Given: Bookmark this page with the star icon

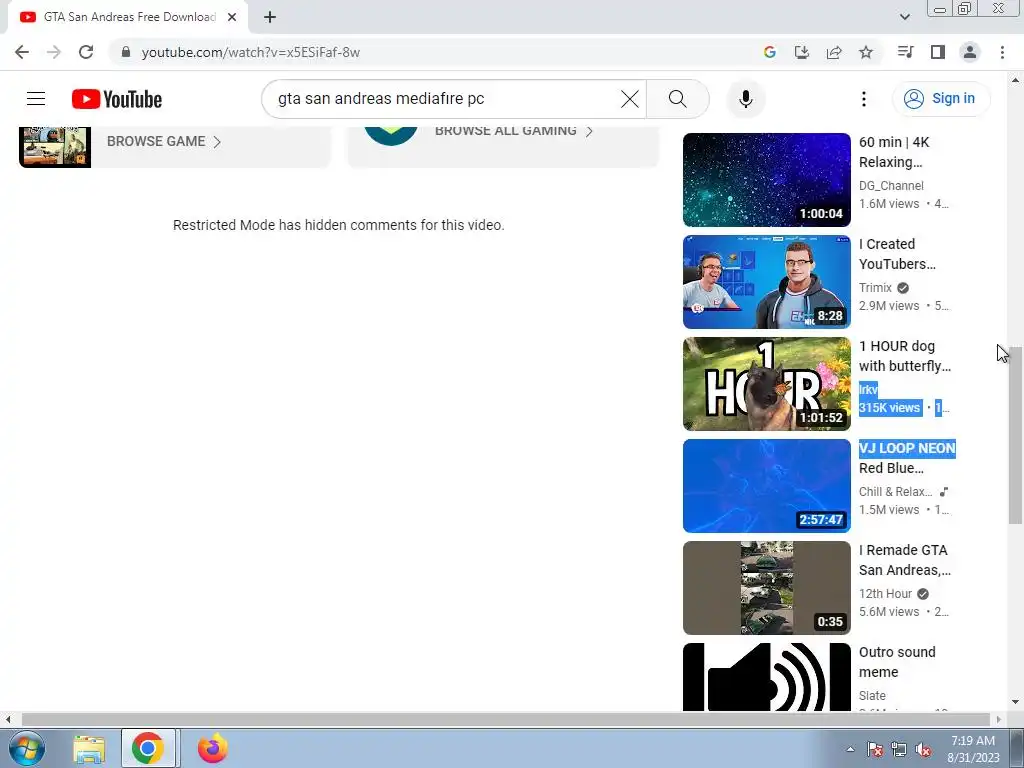Looking at the screenshot, I should [x=866, y=52].
